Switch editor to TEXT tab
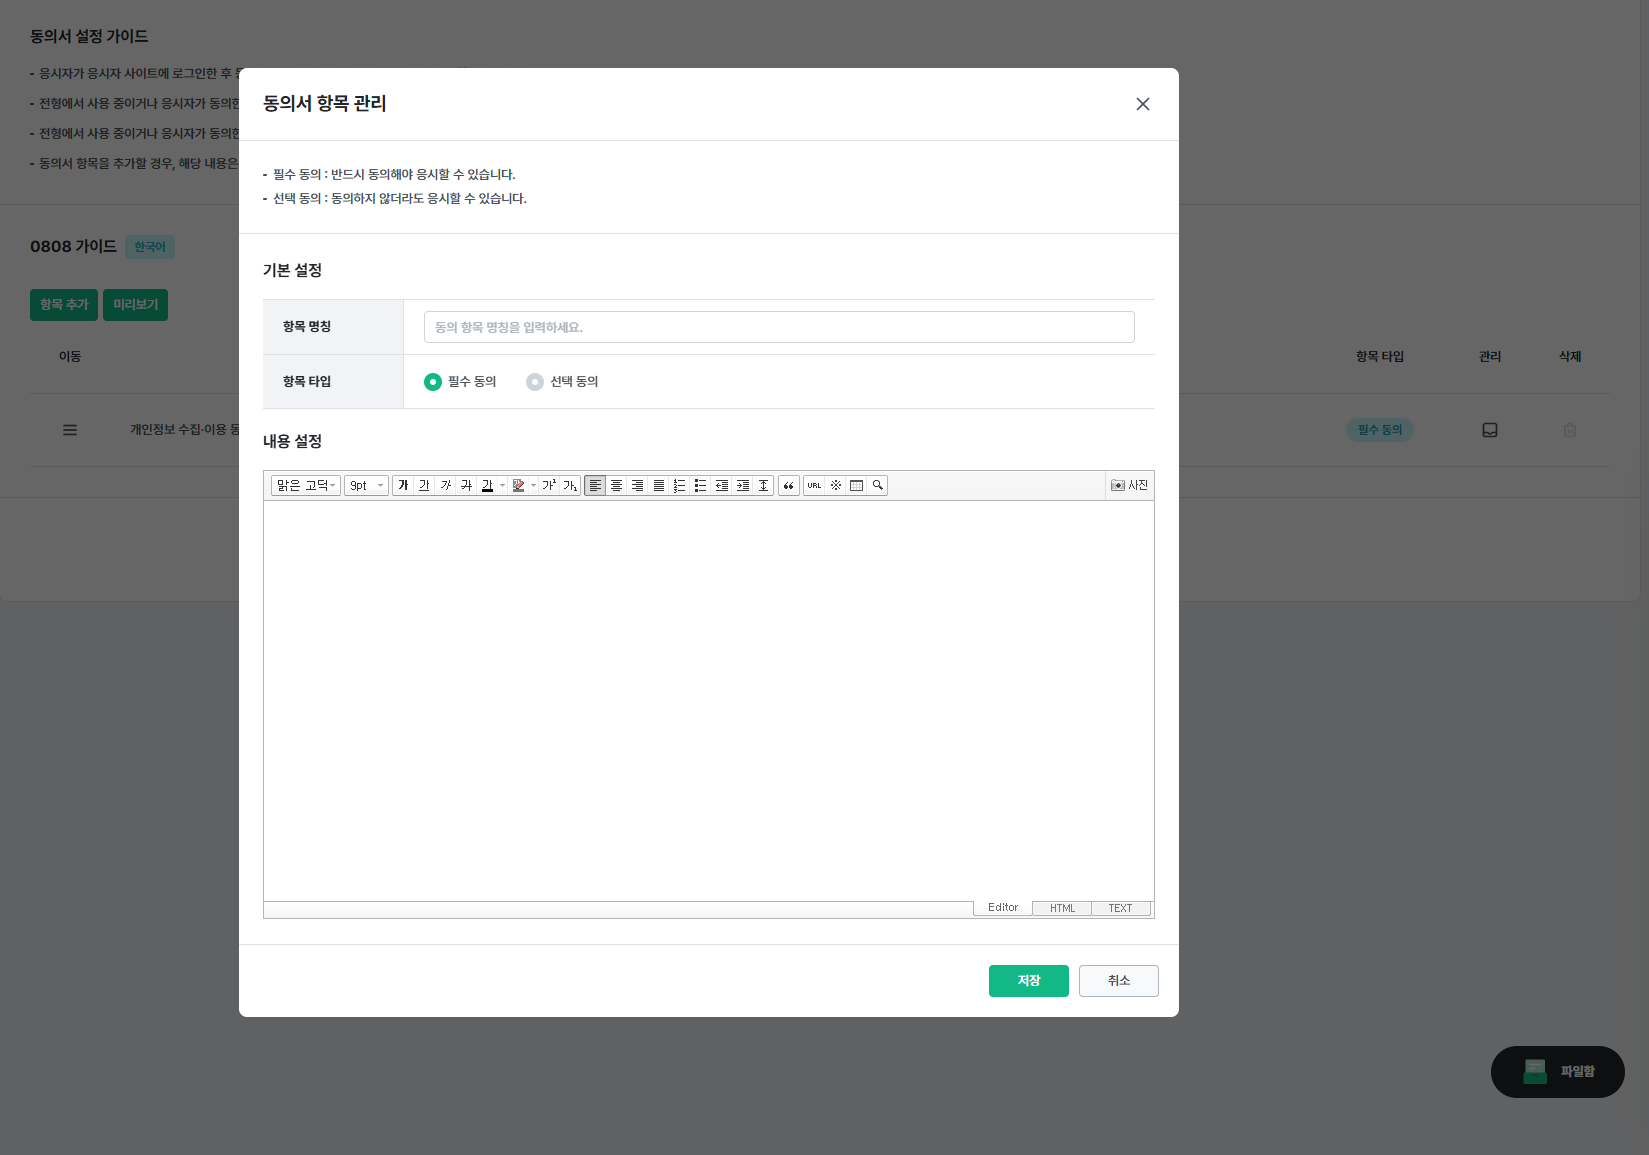This screenshot has width=1649, height=1155. (x=1120, y=908)
